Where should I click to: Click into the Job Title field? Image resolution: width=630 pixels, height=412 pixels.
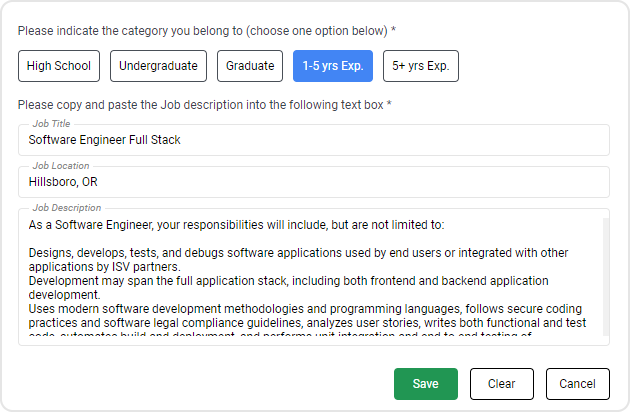[x=313, y=140]
